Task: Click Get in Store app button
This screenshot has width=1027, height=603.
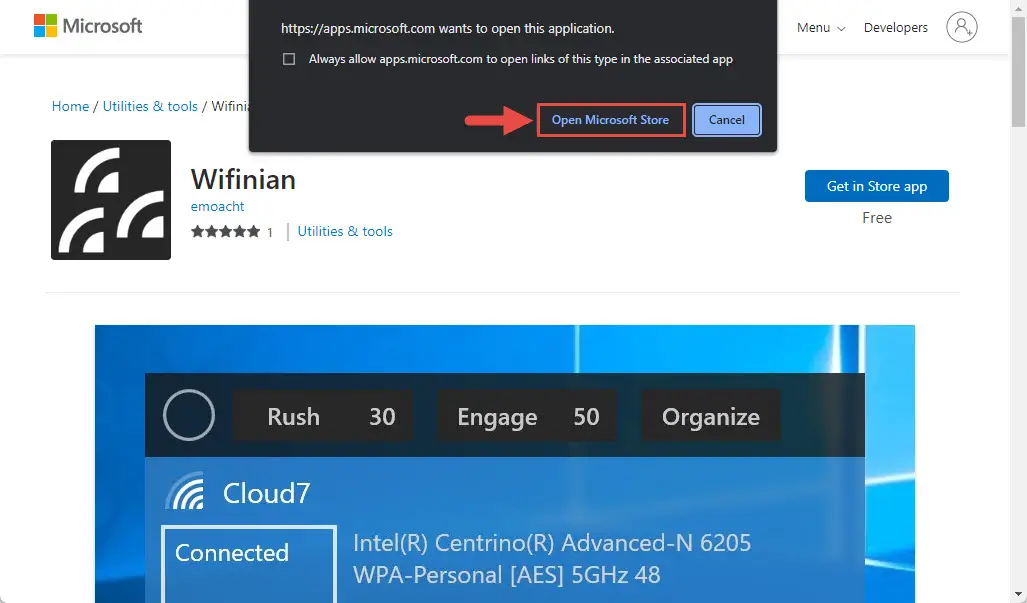Action: pyautogui.click(x=876, y=186)
